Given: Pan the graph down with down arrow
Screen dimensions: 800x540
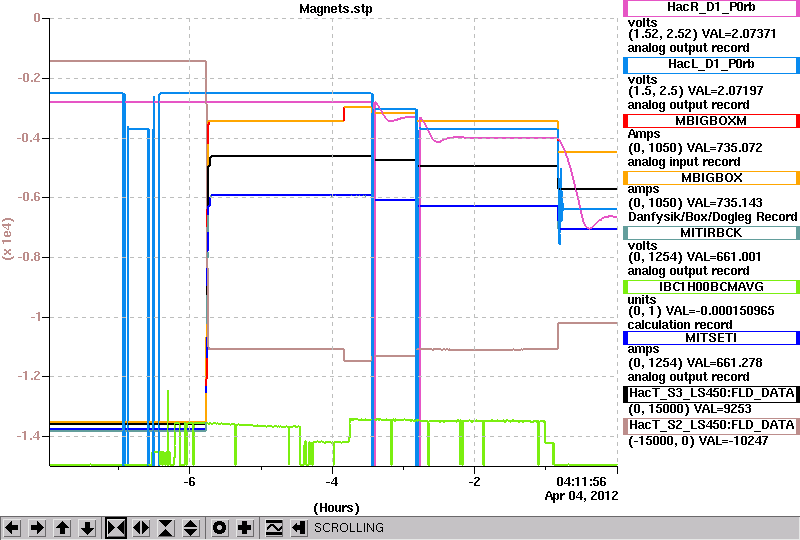Looking at the screenshot, I should click(88, 528).
